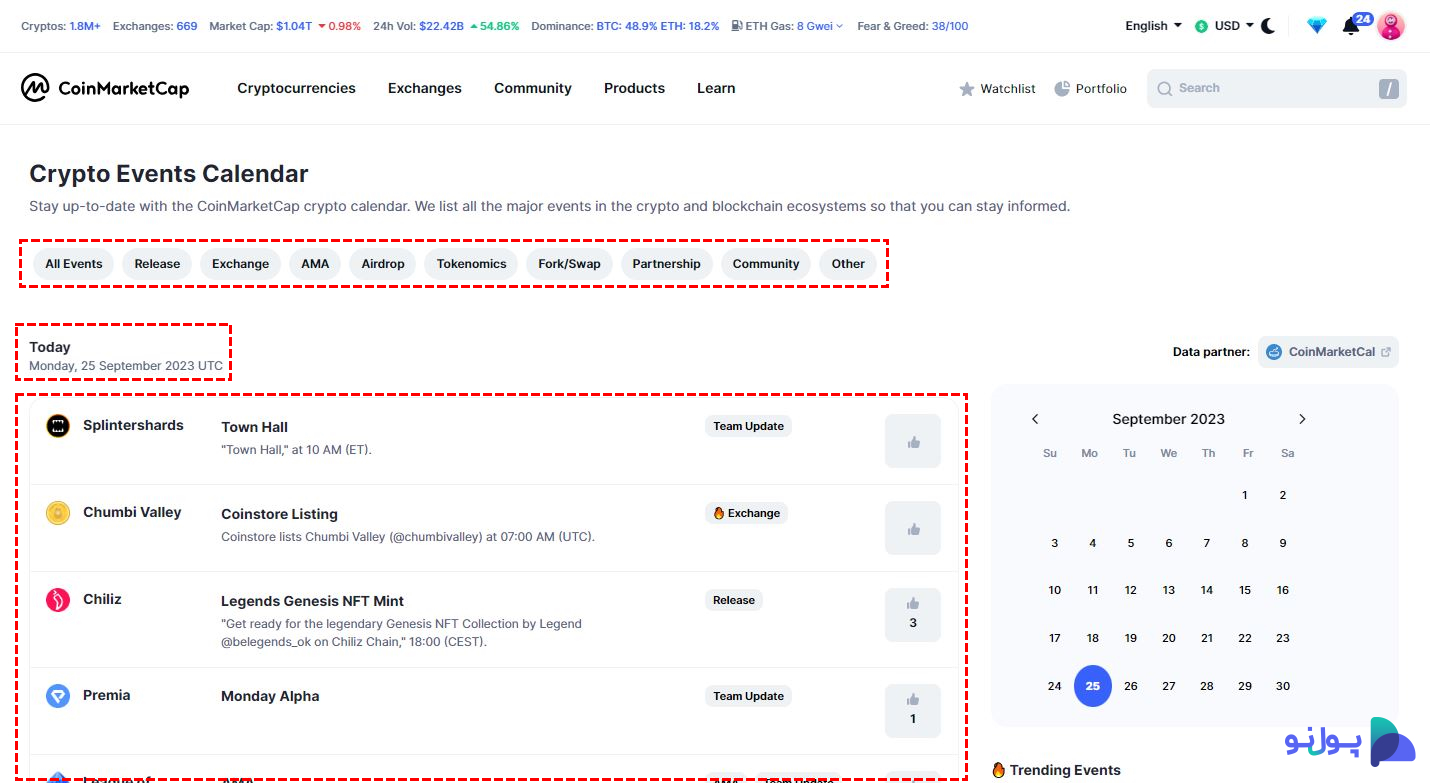Screen dimensions: 1430x783
Task: Click the Exchange tag on Chumbi Valley
Action: (746, 513)
